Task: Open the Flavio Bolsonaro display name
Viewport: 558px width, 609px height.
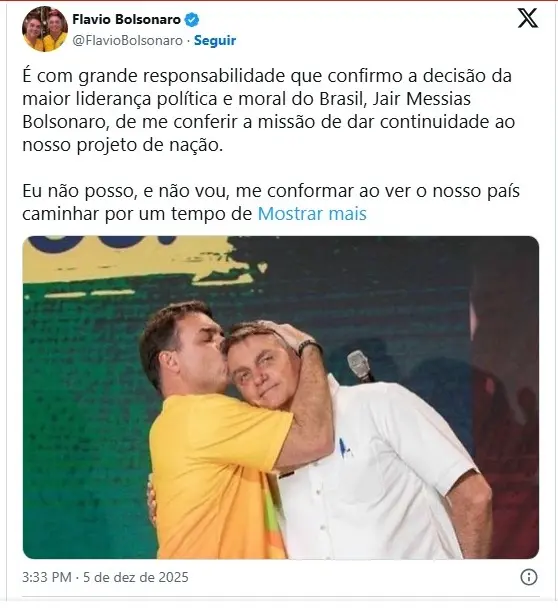Action: [127, 19]
